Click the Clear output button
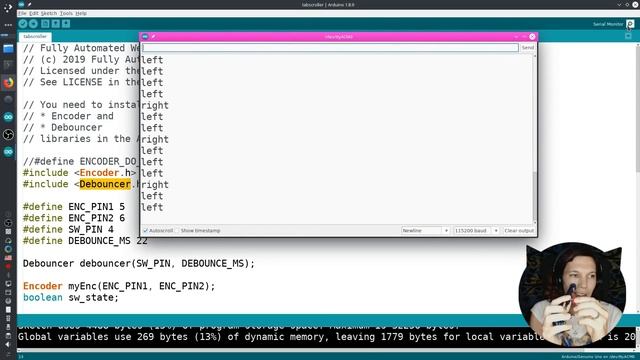Image resolution: width=640 pixels, height=360 pixels. coord(519,231)
